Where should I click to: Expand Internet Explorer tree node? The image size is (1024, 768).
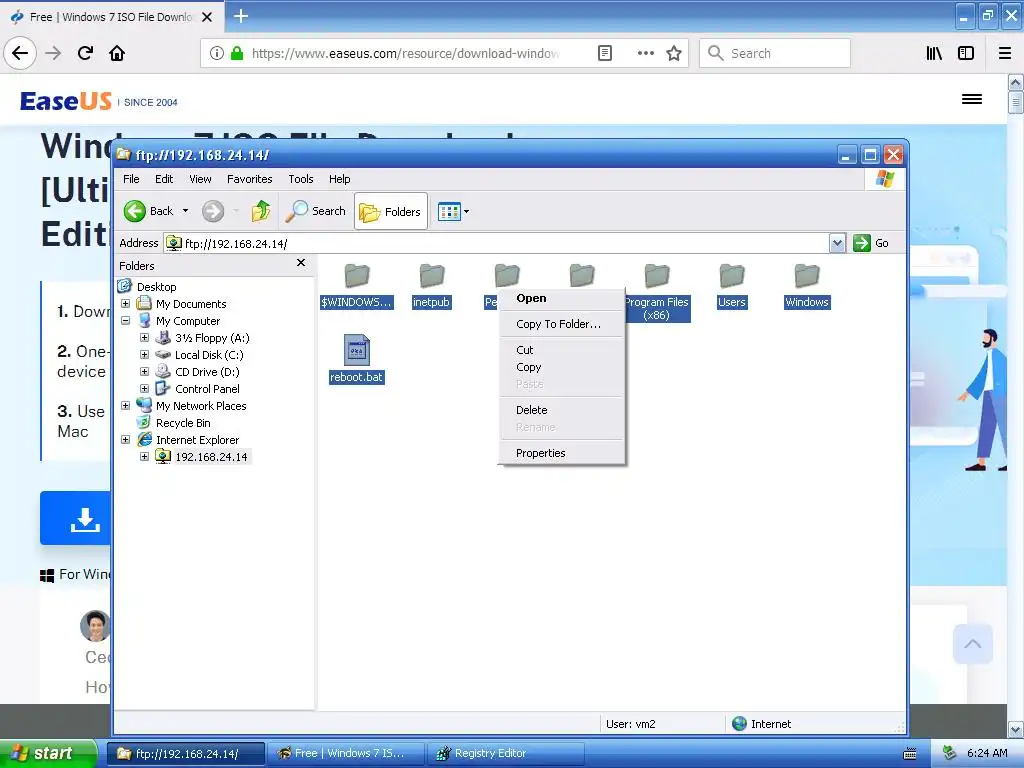click(x=125, y=440)
